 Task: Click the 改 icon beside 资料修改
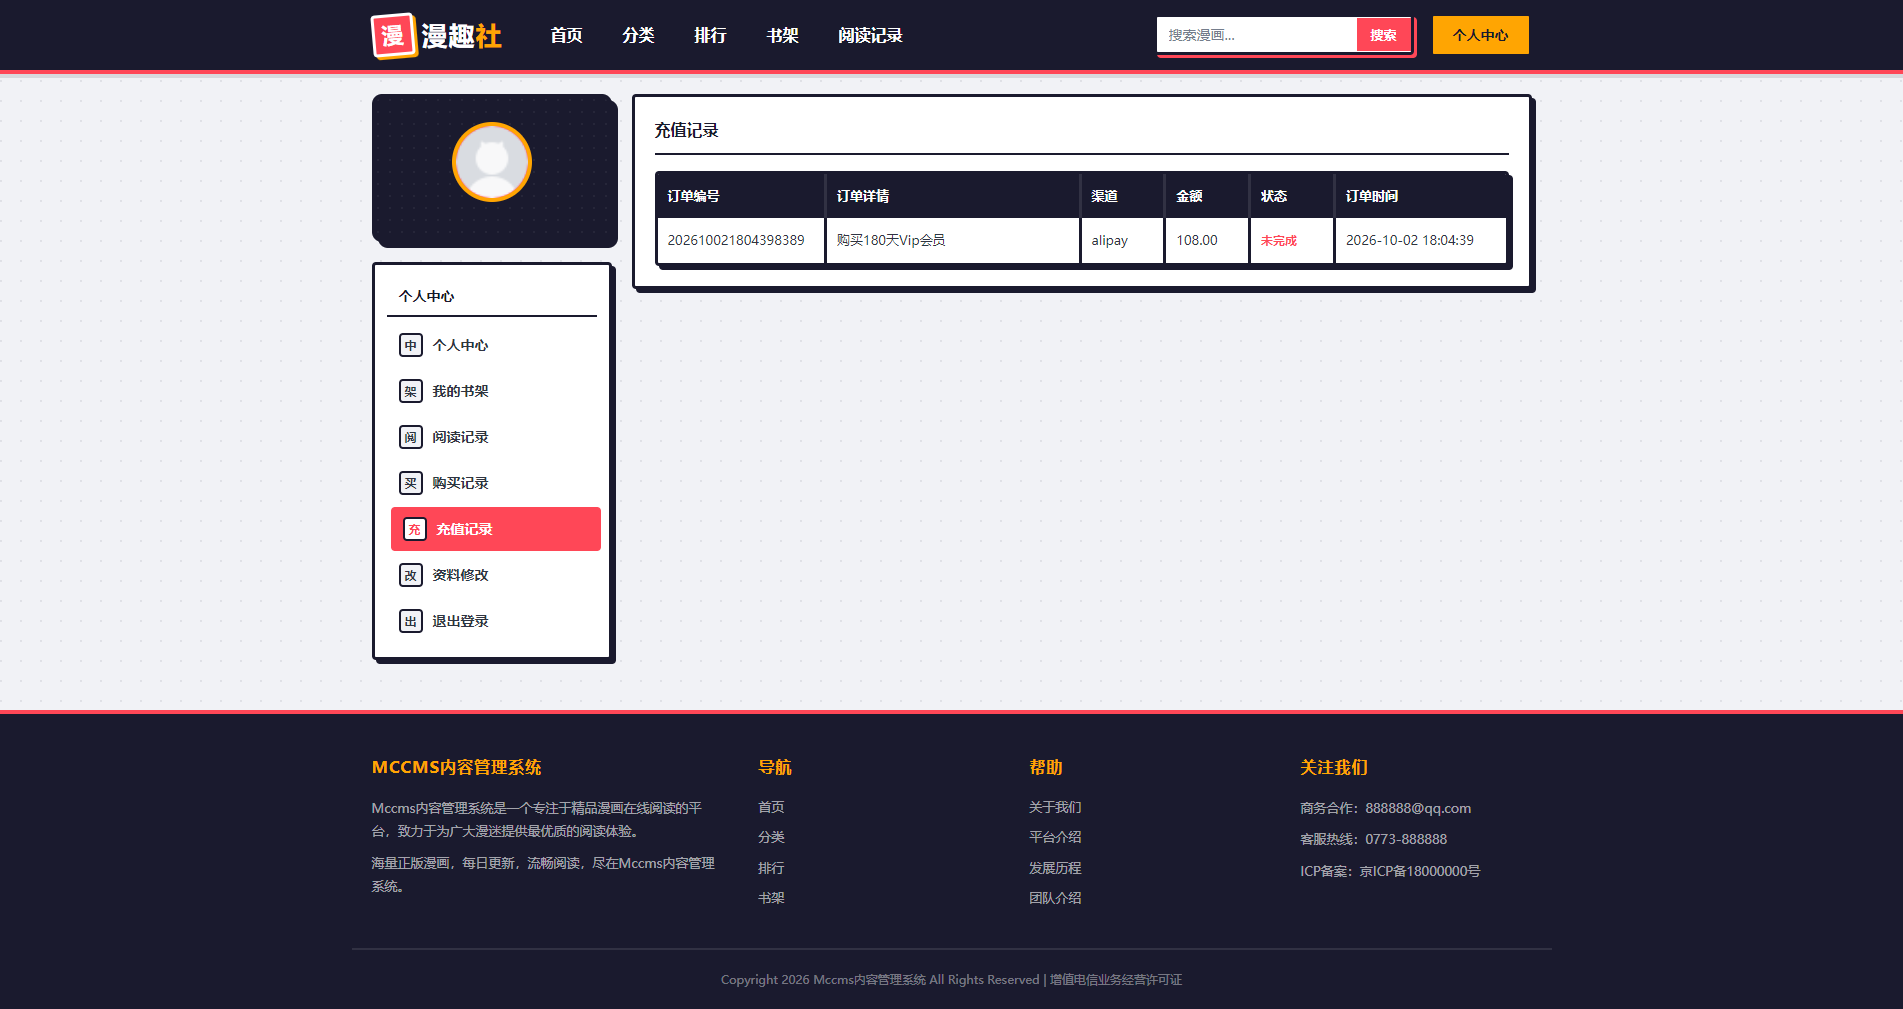pos(411,575)
